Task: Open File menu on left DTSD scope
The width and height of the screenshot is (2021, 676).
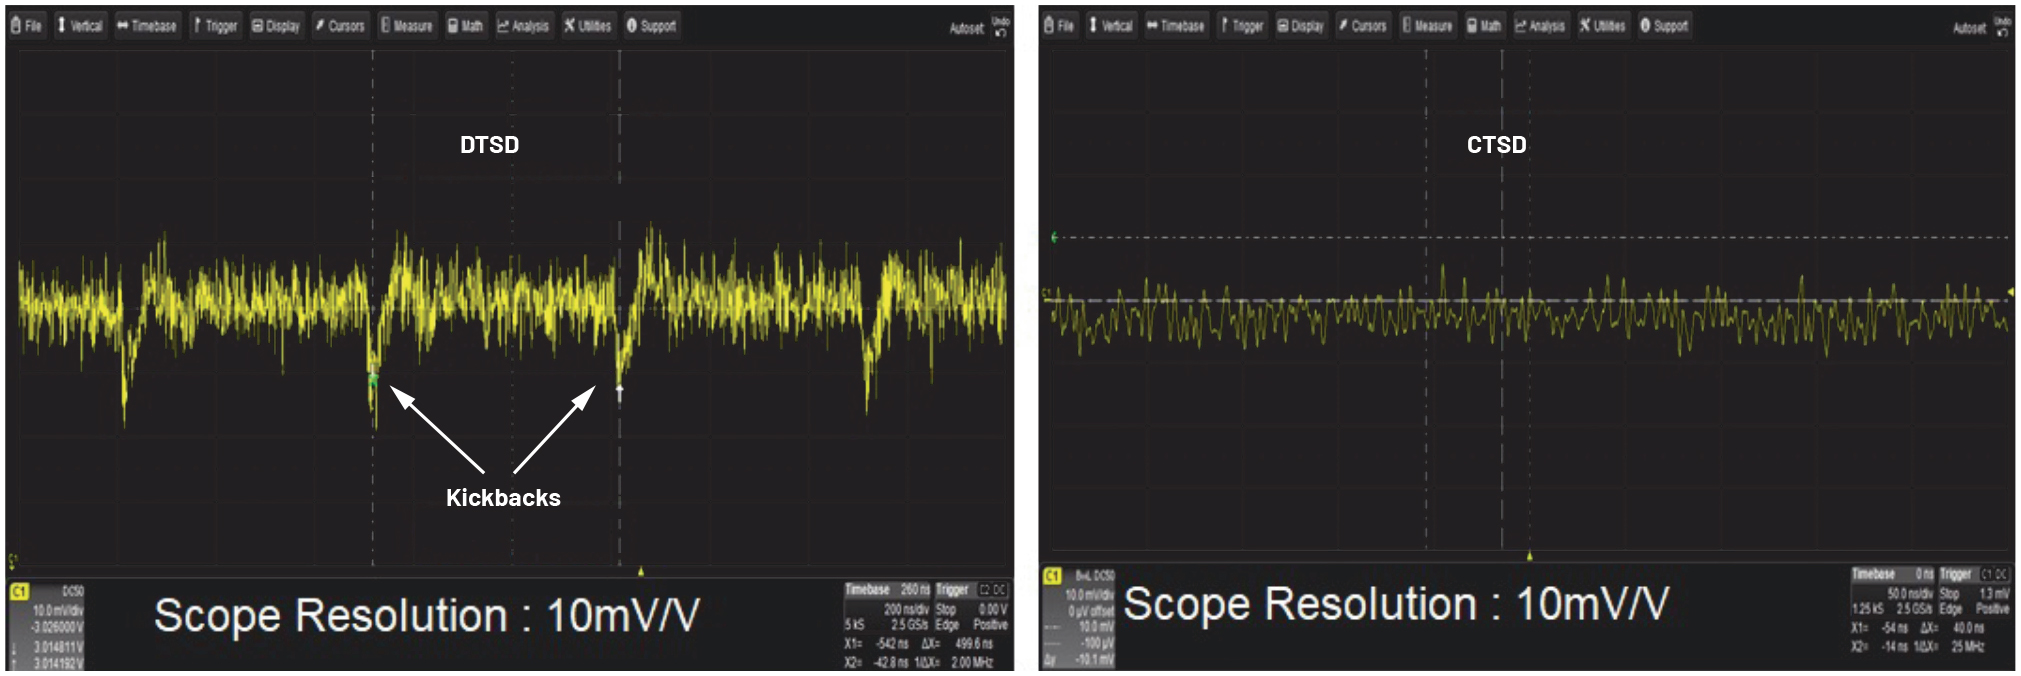Action: click(x=27, y=26)
